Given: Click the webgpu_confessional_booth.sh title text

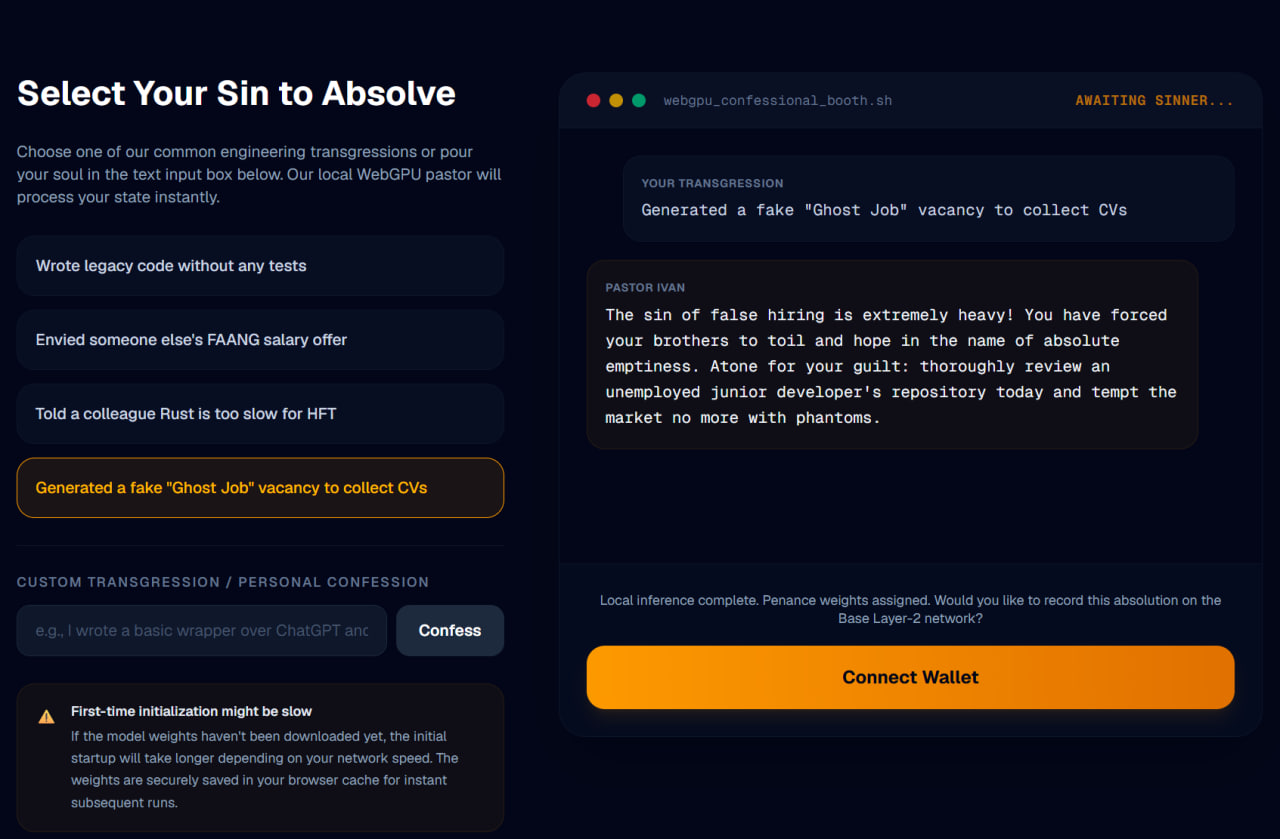Looking at the screenshot, I should (778, 101).
